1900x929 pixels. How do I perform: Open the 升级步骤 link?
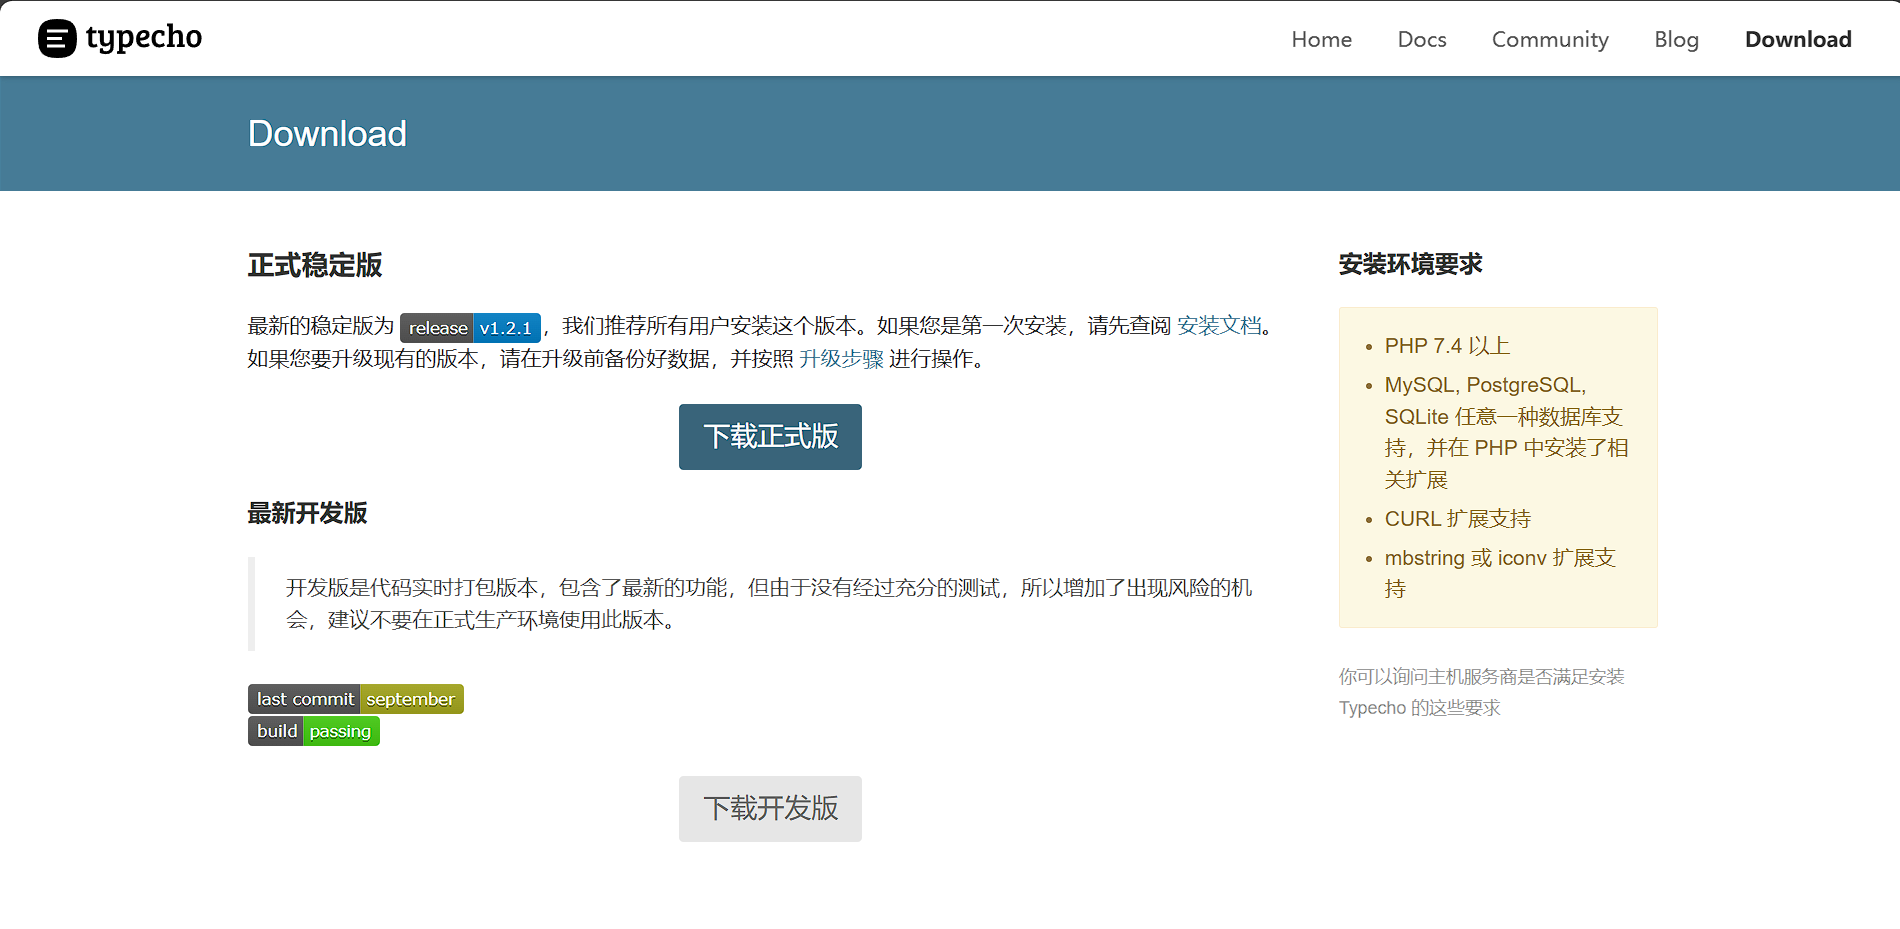tap(841, 359)
